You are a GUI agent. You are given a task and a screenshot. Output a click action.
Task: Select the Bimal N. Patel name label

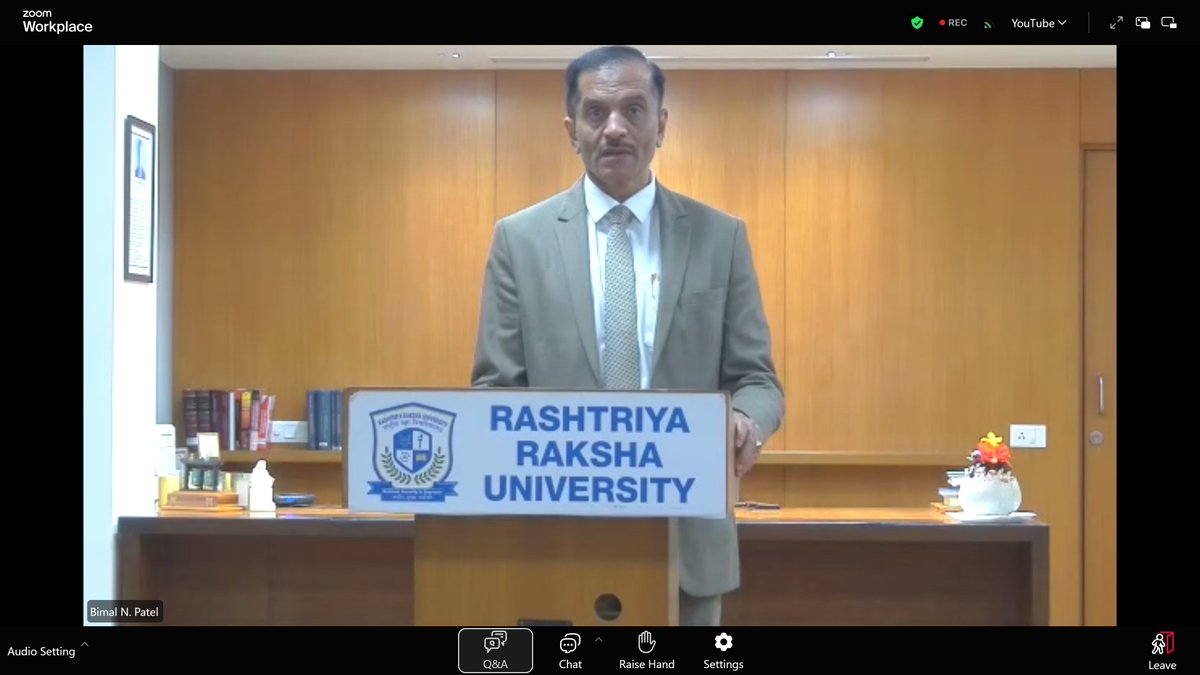point(125,611)
